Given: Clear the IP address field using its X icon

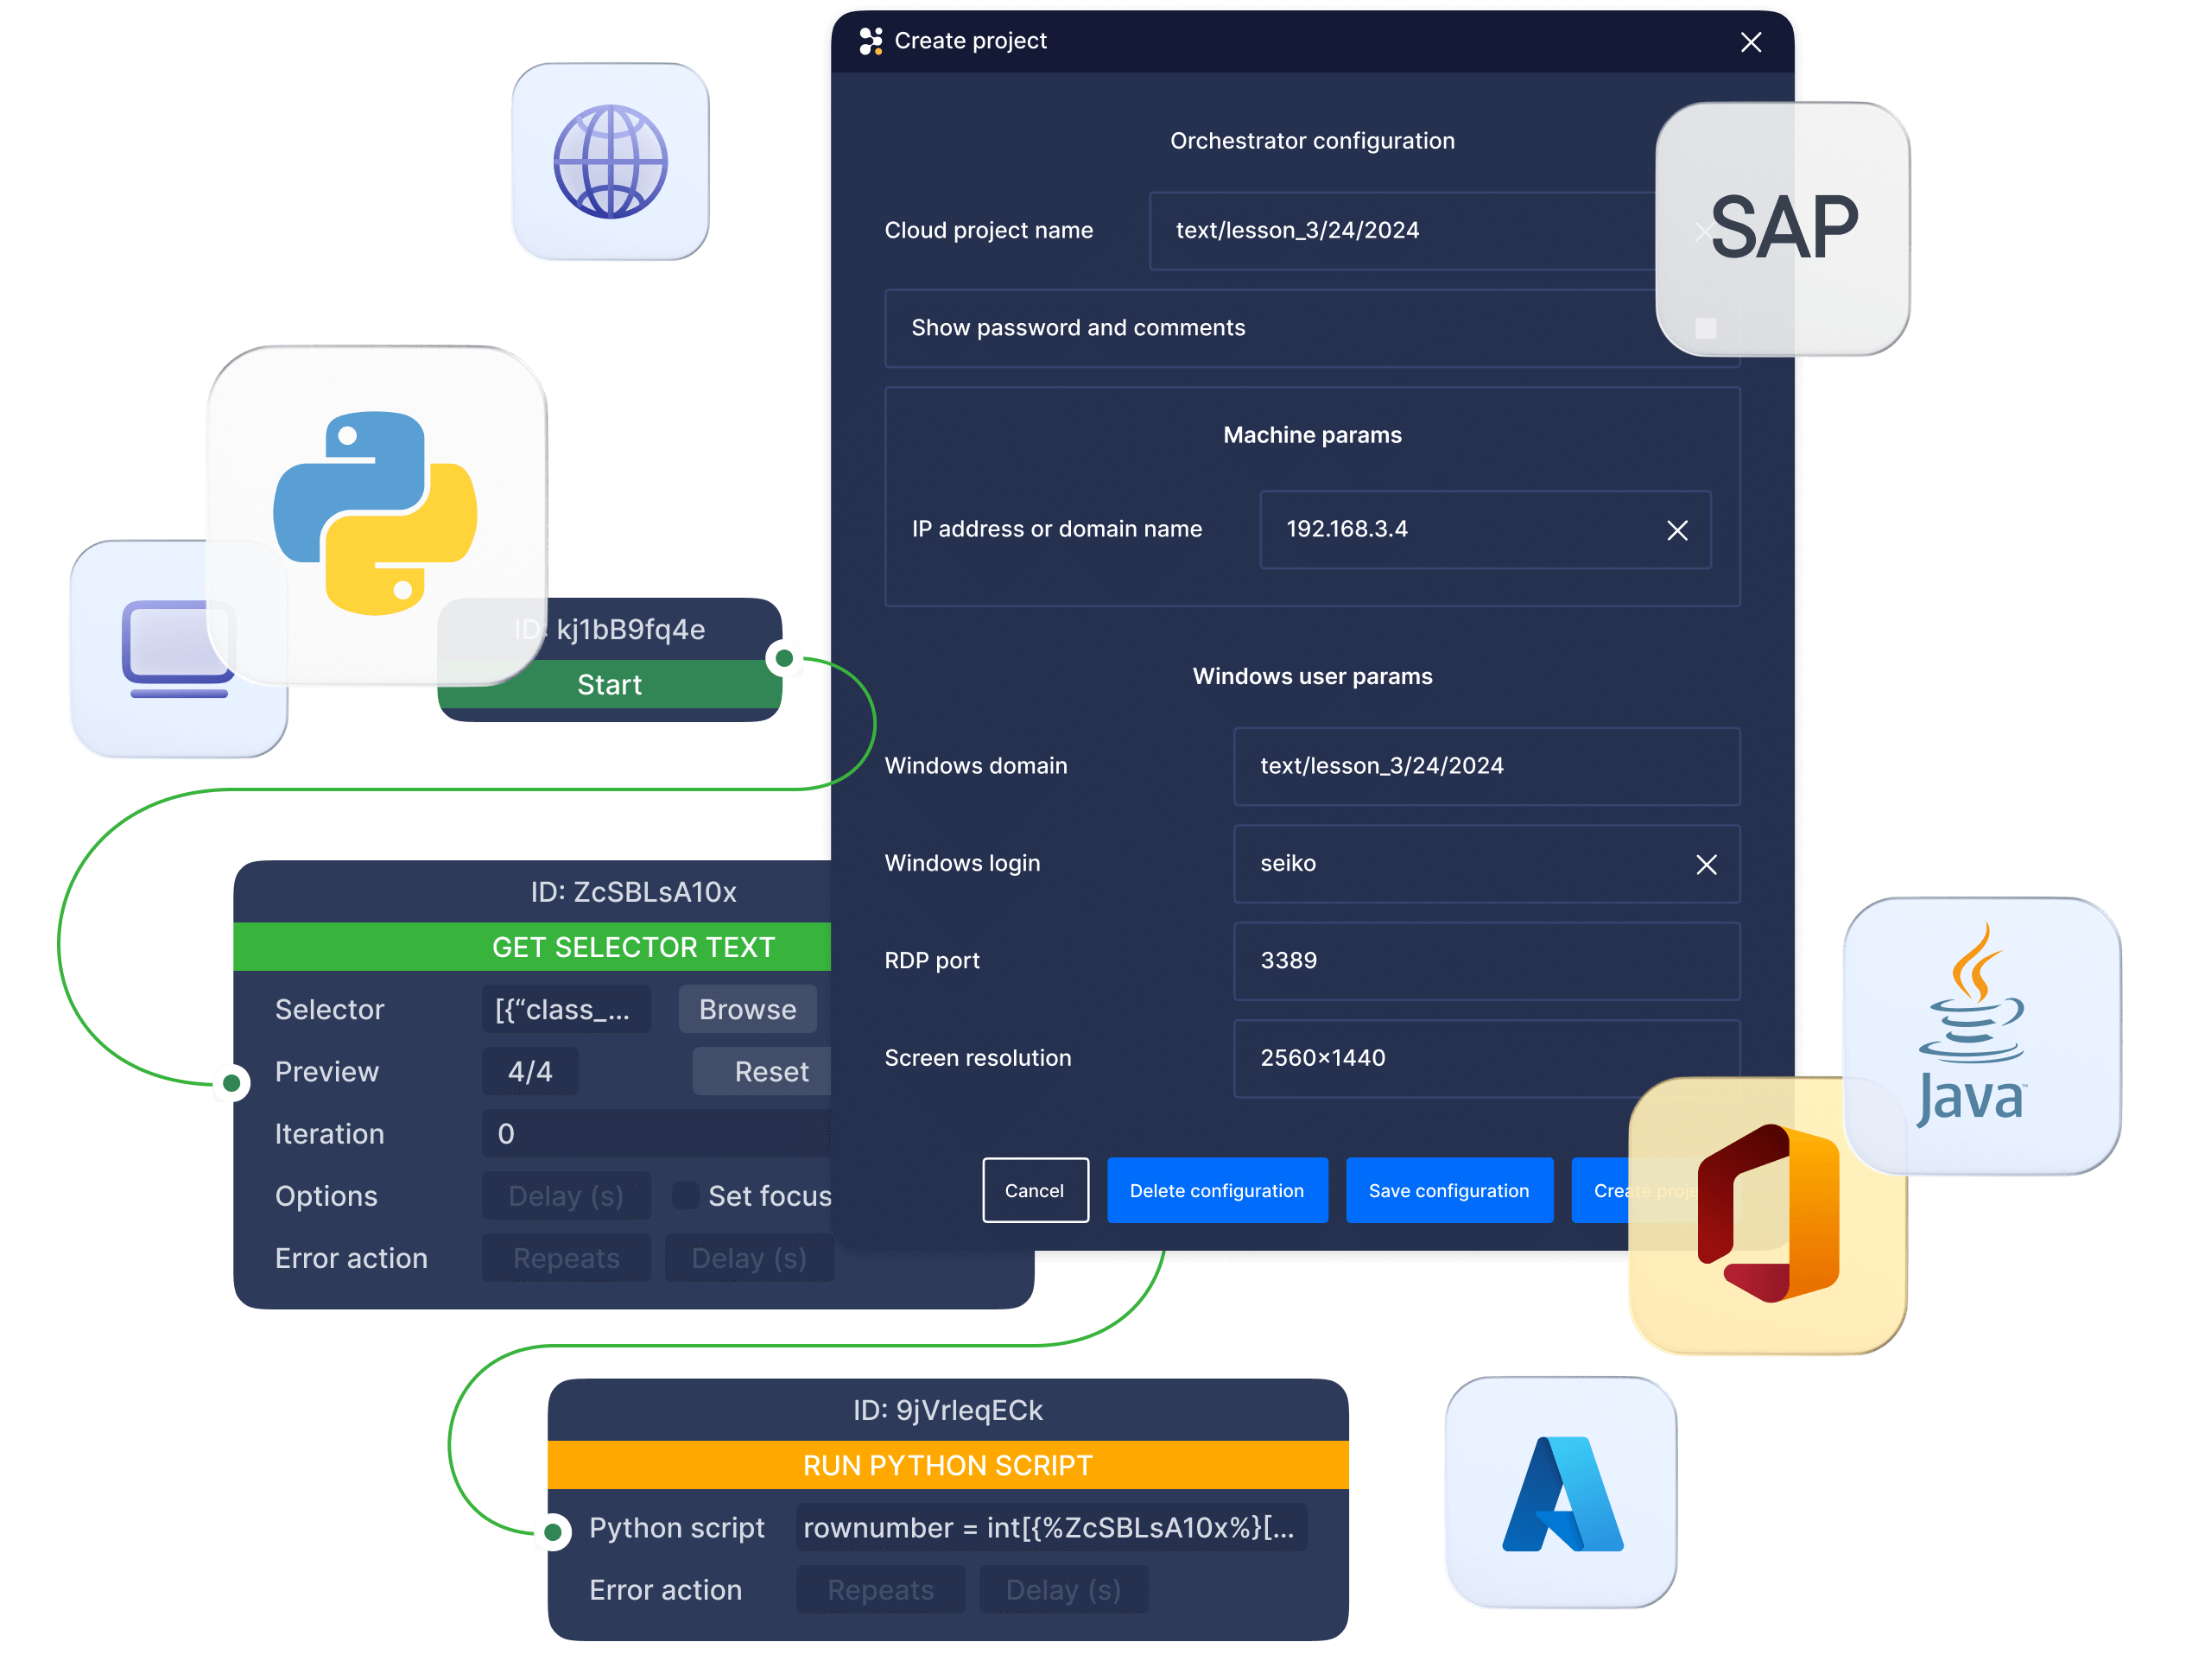Looking at the screenshot, I should [1678, 531].
